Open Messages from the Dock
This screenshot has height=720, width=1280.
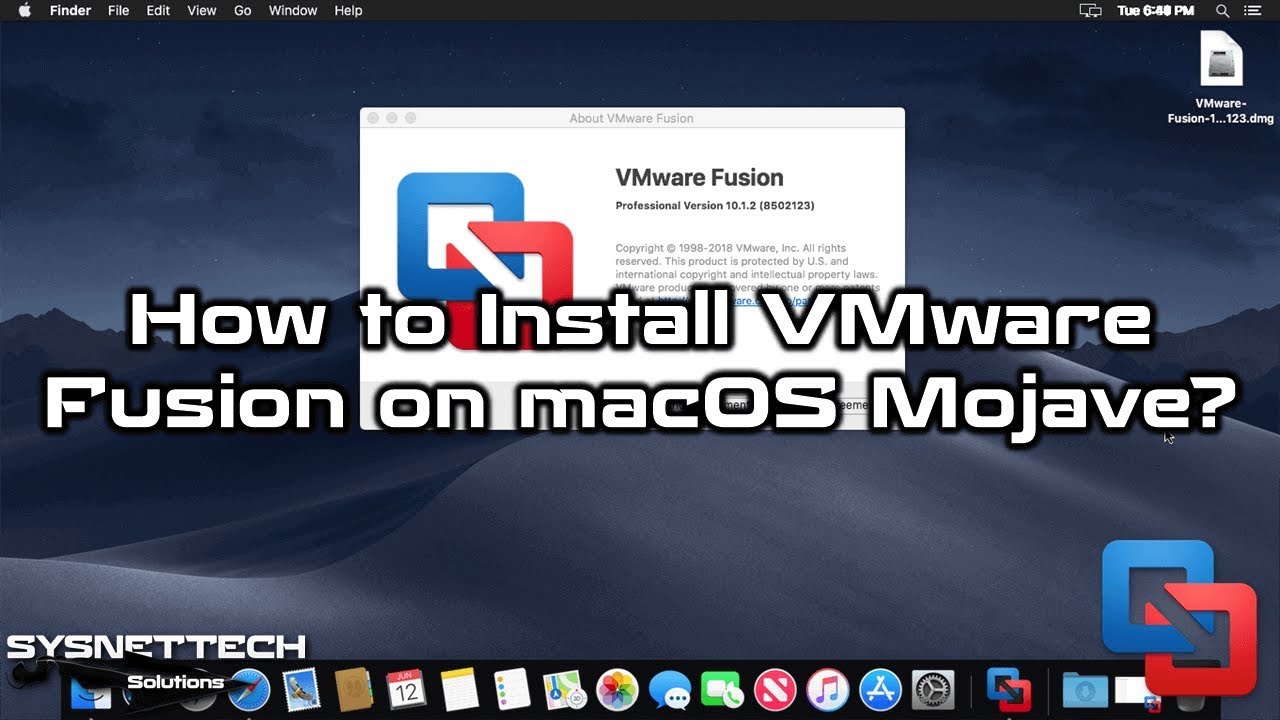point(669,690)
